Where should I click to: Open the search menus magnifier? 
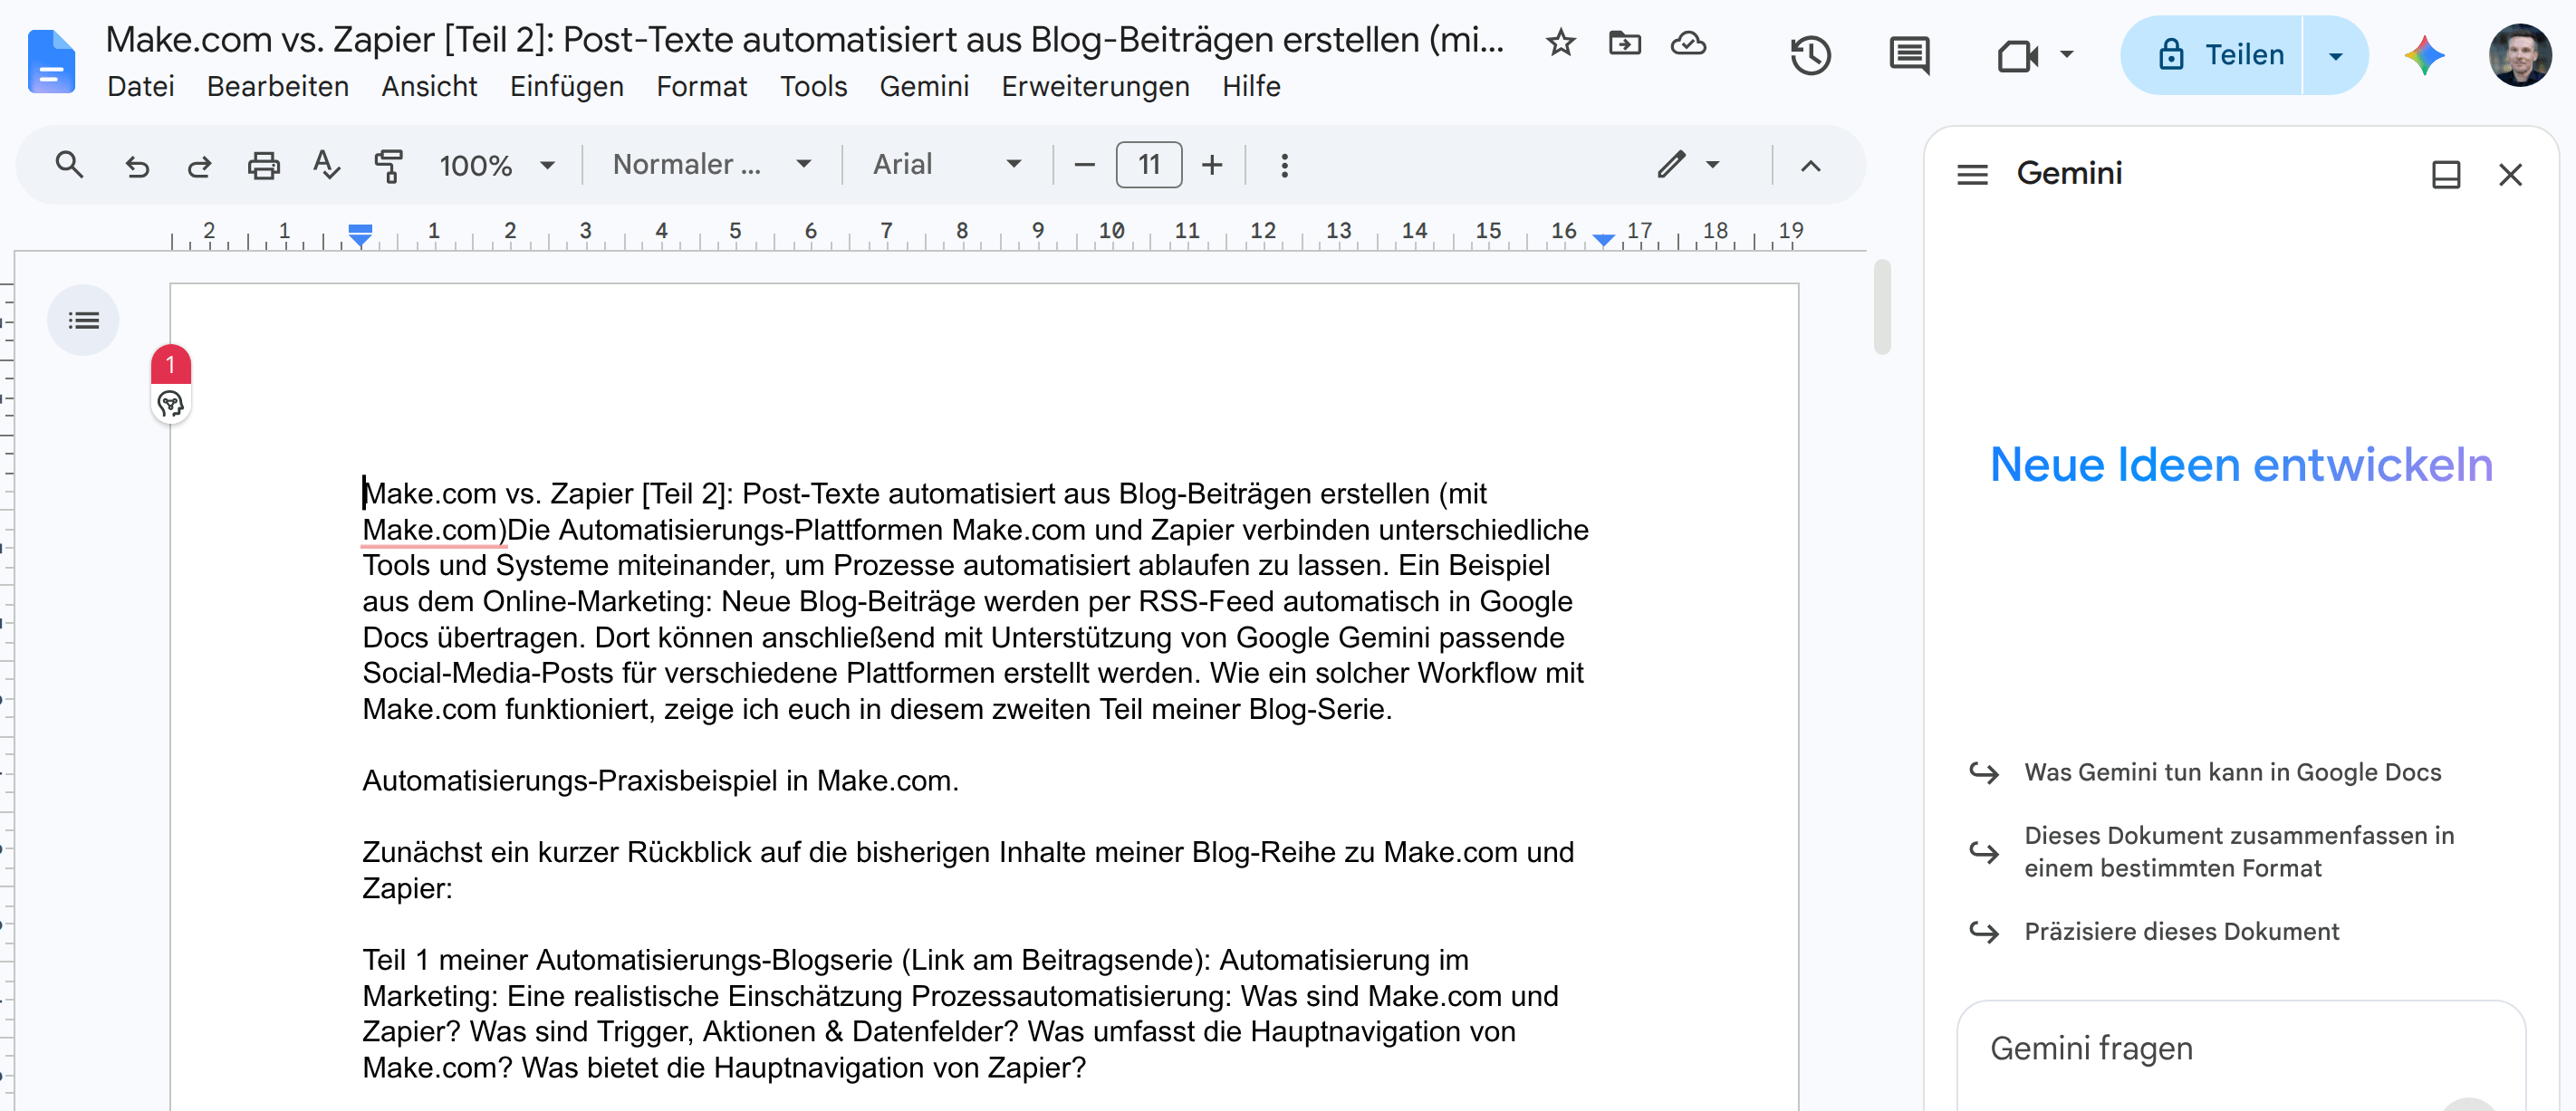click(x=69, y=164)
